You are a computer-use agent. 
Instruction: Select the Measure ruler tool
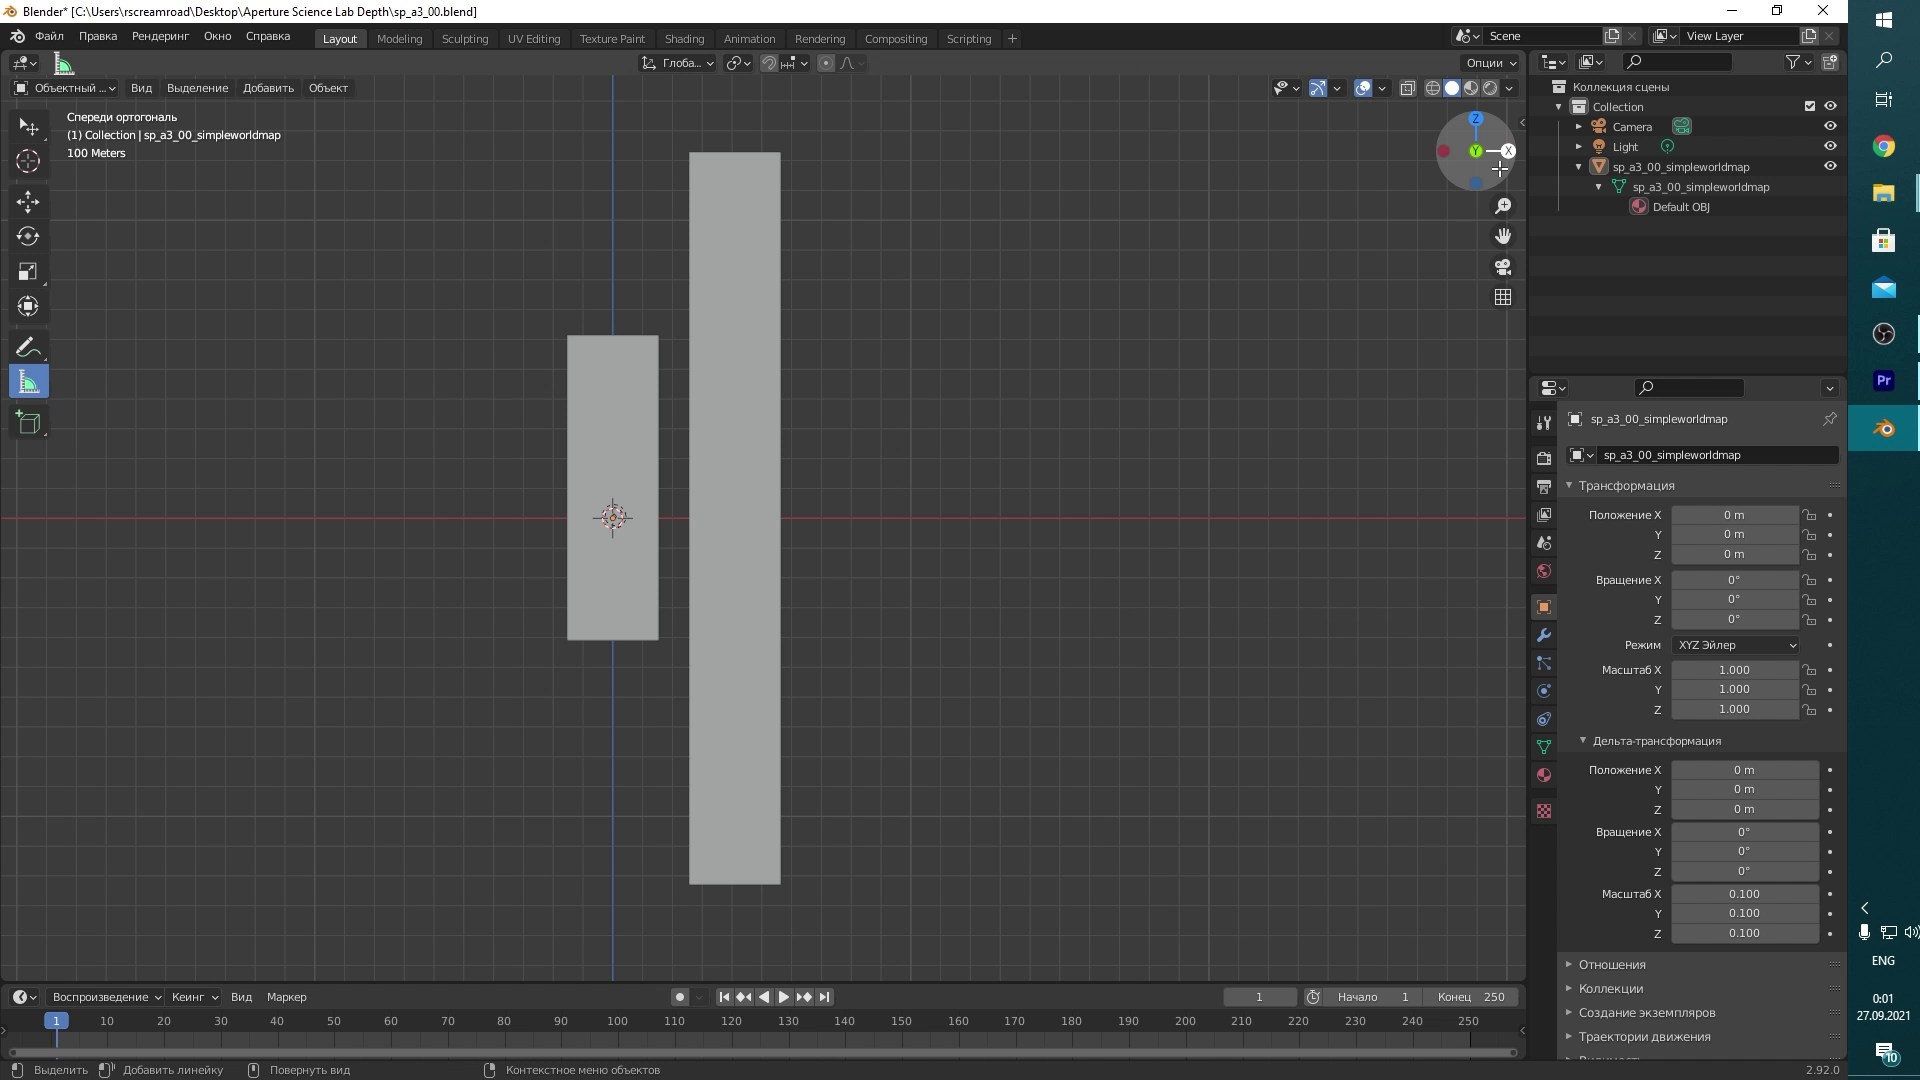coord(28,383)
